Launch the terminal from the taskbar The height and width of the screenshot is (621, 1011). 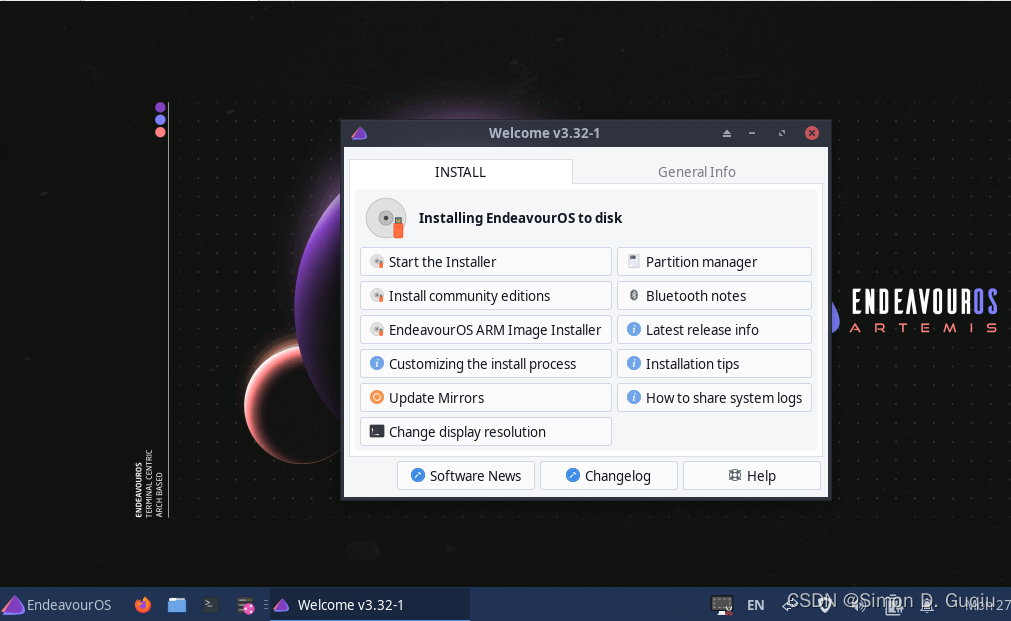(210, 605)
